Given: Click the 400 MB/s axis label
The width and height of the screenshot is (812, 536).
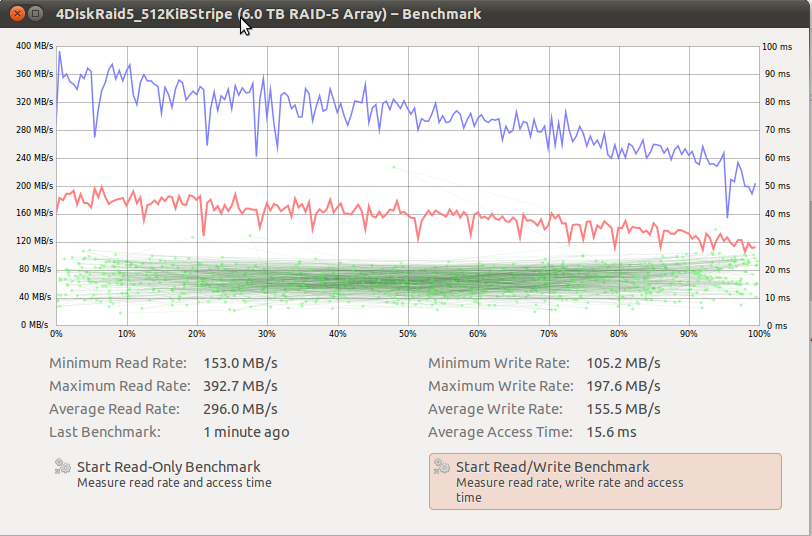Looking at the screenshot, I should (35, 46).
